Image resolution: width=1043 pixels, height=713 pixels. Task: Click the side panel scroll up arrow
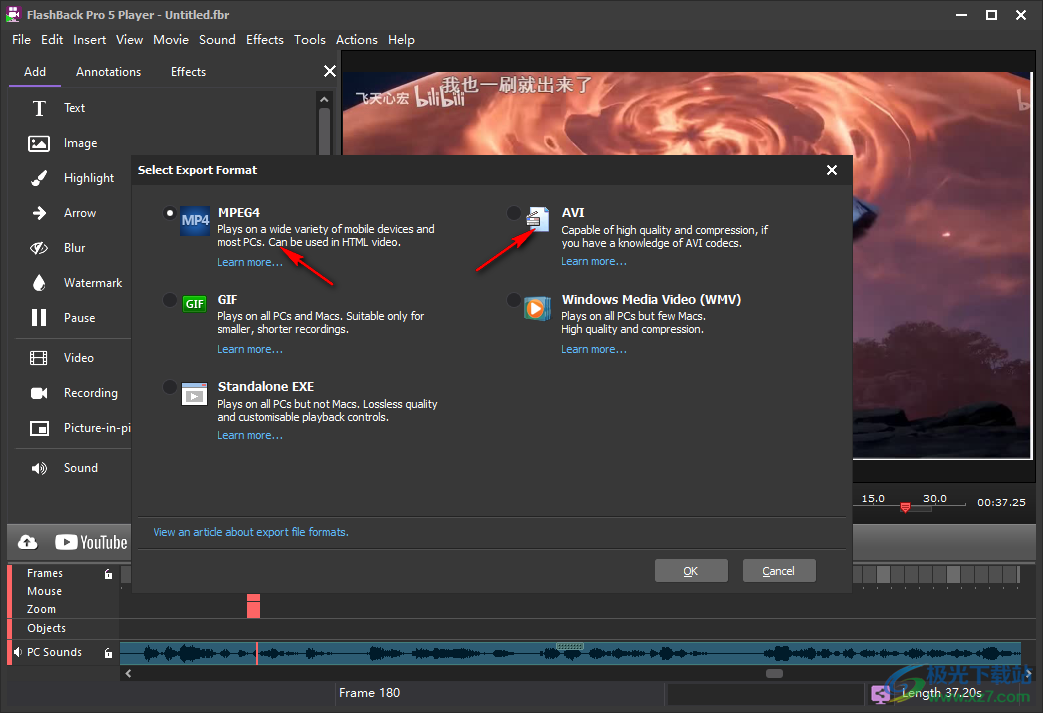tap(324, 100)
